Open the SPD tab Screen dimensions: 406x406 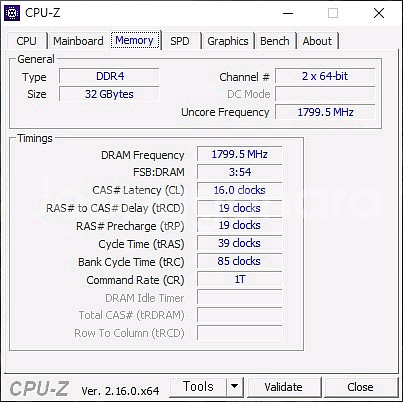[180, 41]
